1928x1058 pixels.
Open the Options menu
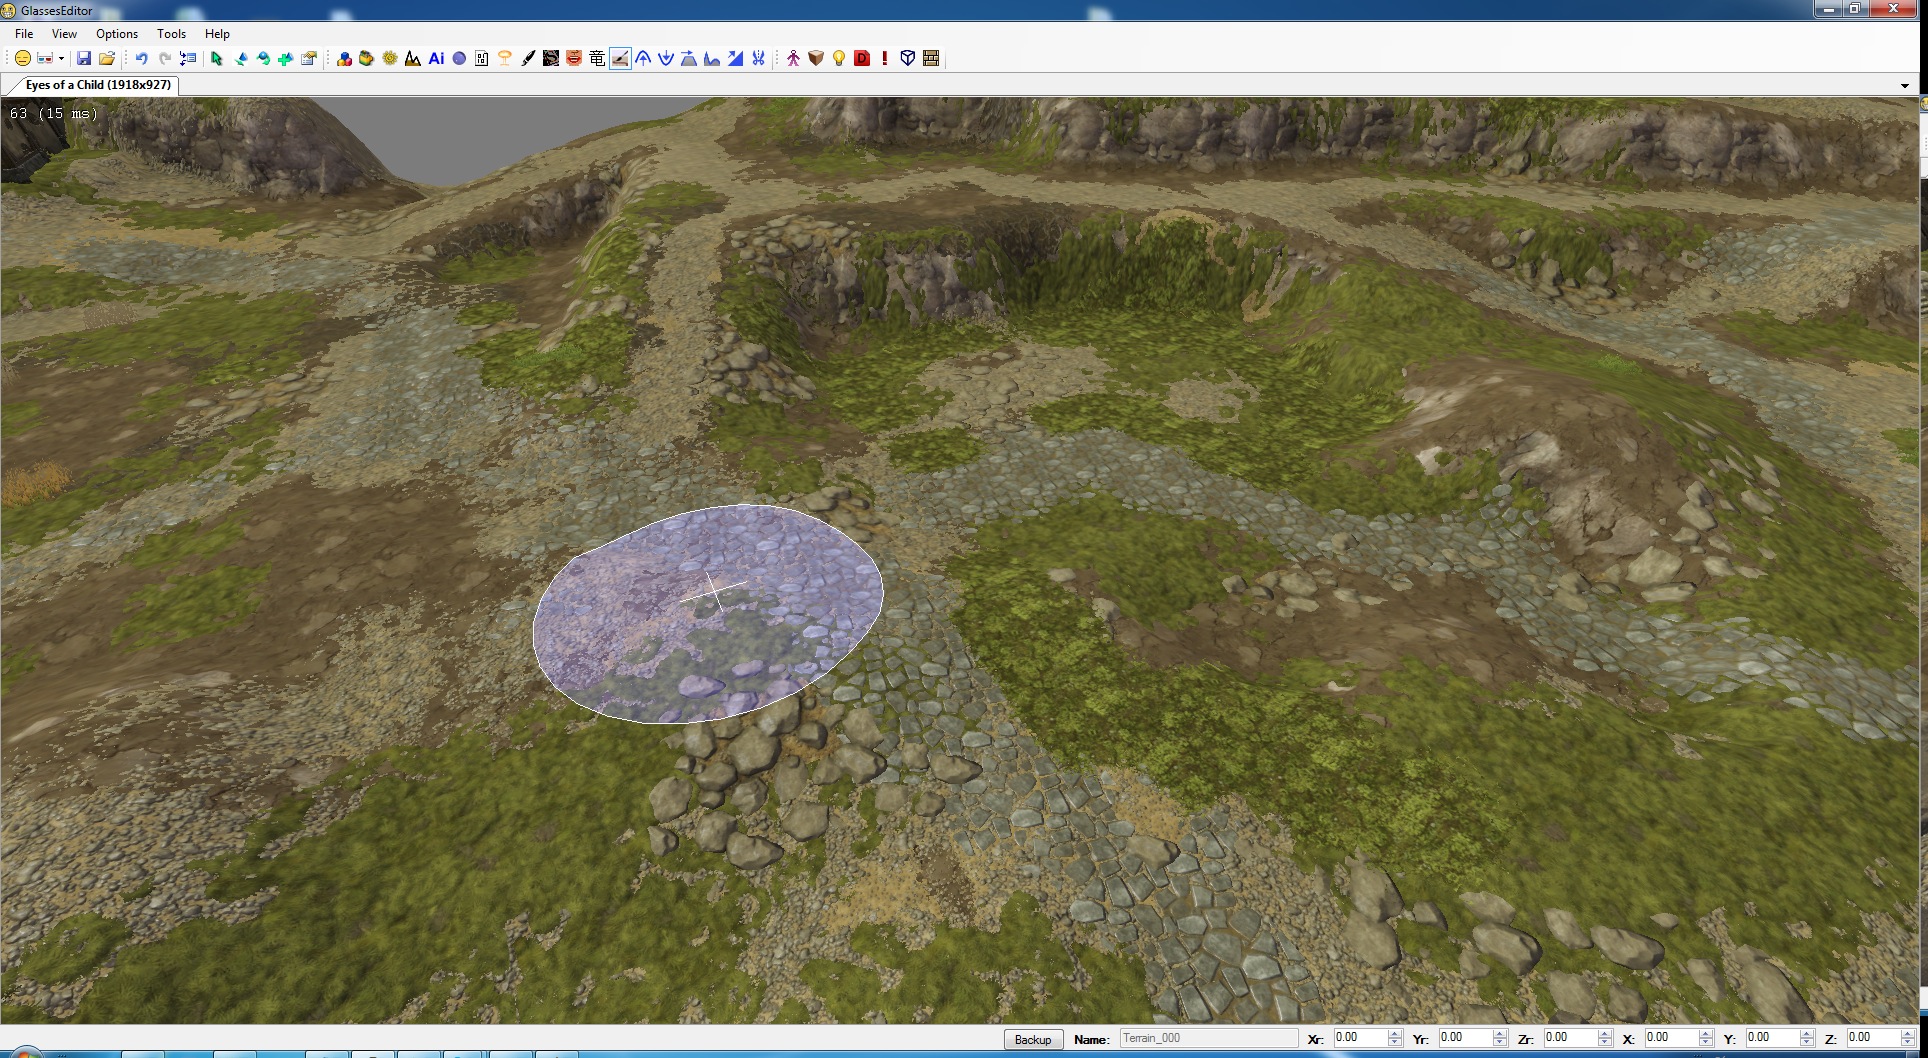tap(117, 34)
